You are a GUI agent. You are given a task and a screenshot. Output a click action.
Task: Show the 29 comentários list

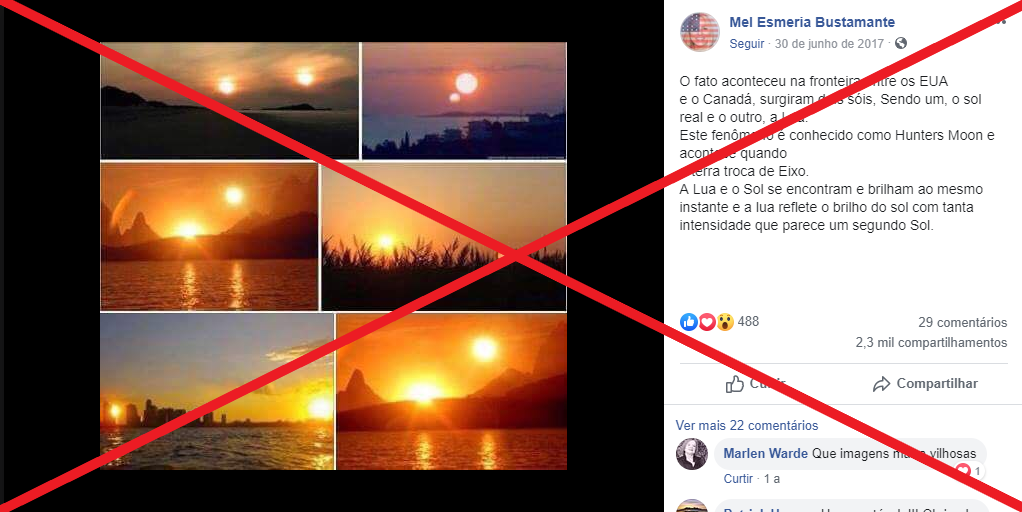[x=962, y=322]
